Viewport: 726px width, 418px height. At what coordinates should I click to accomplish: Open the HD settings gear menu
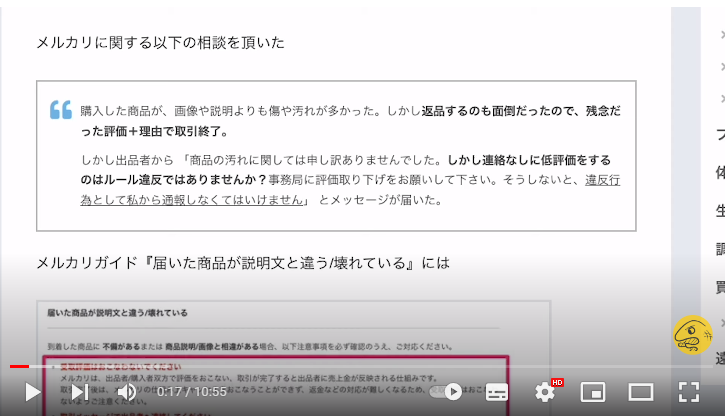[545, 392]
